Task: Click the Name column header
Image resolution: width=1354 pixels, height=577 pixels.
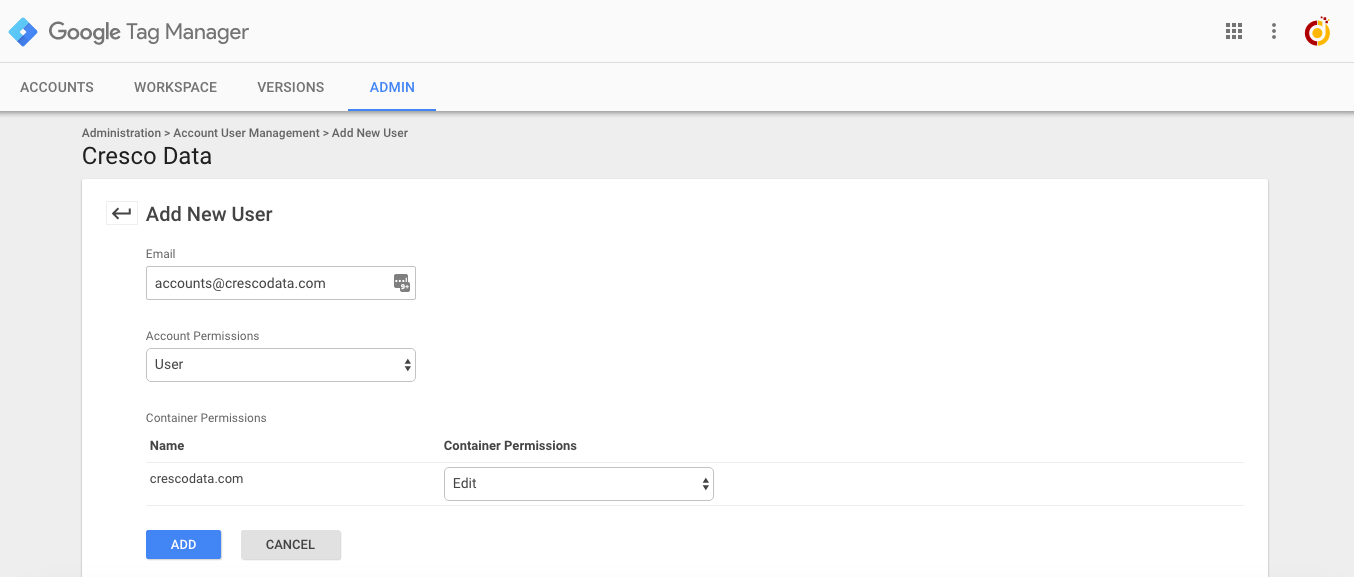Action: [x=167, y=446]
